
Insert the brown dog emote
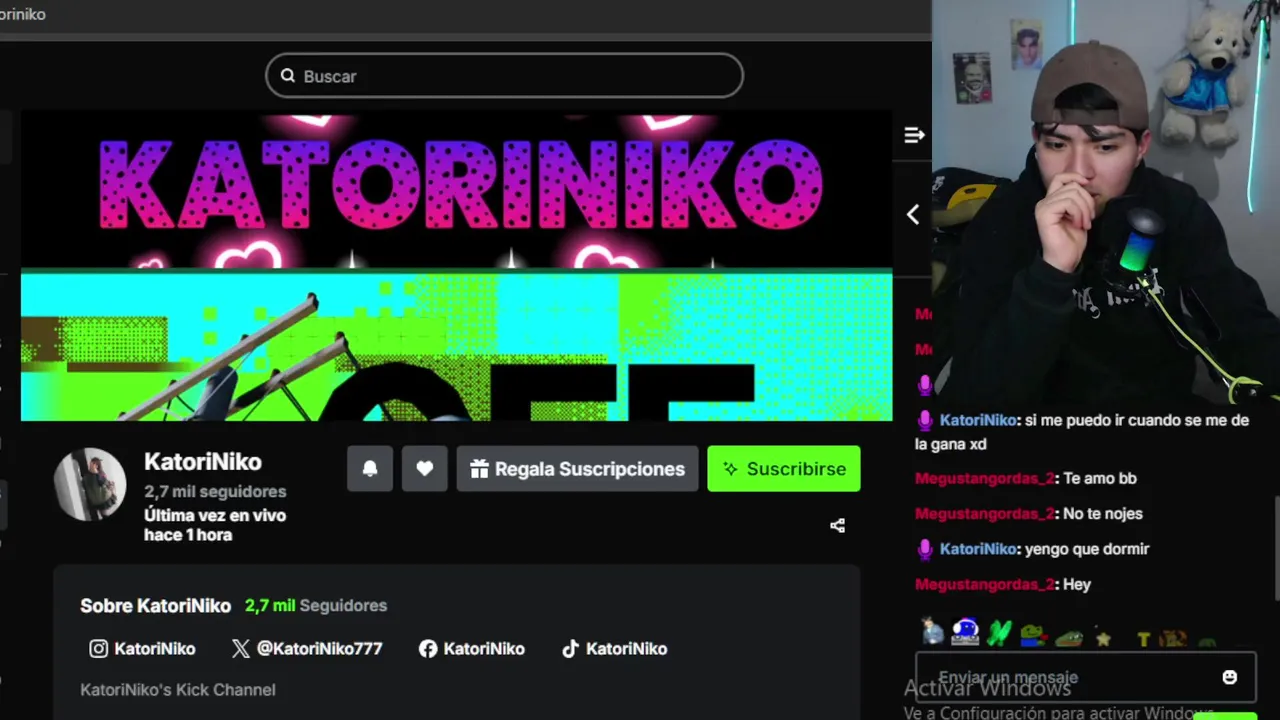click(x=1173, y=638)
